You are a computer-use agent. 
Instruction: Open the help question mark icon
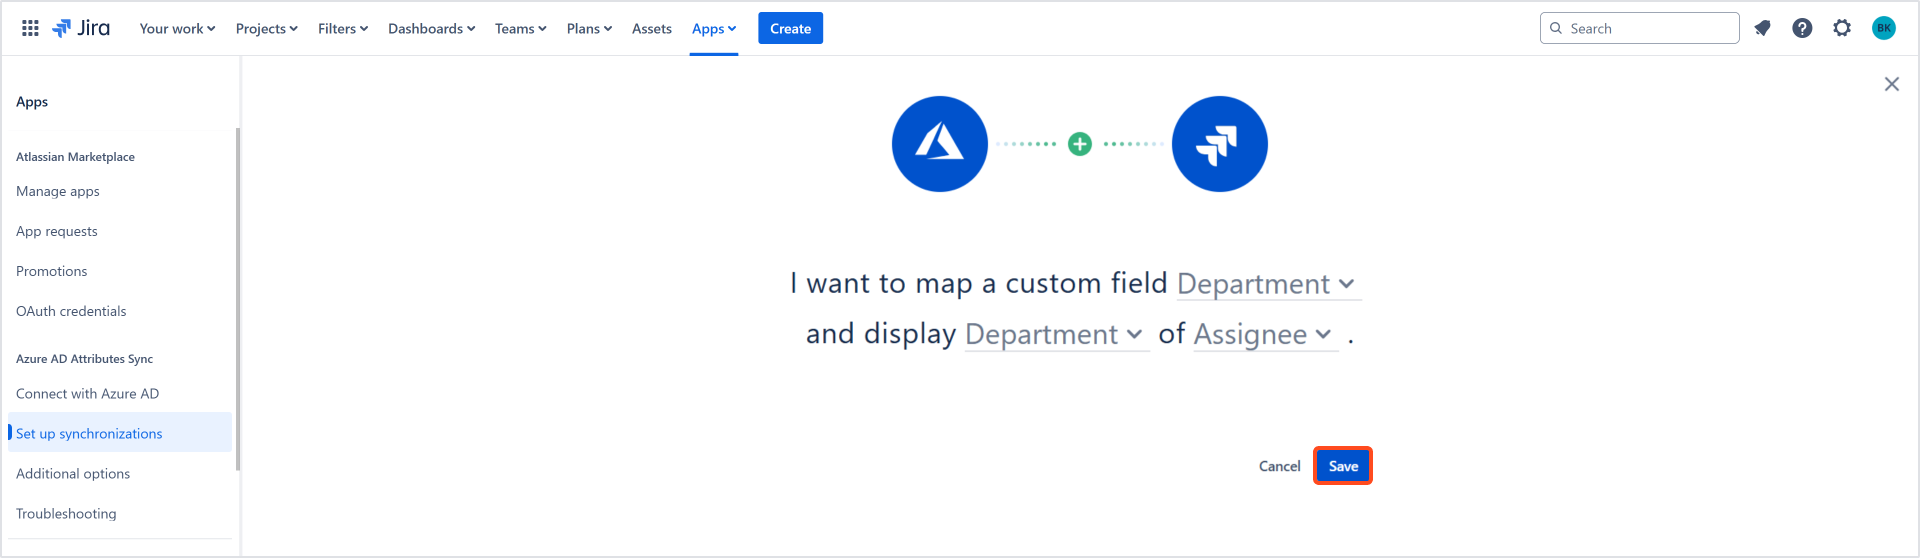coord(1802,28)
